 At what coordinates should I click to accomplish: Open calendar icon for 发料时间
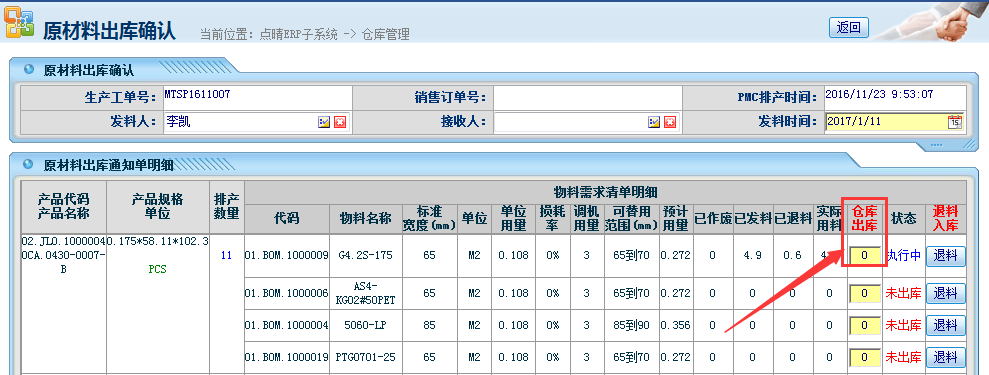[955, 122]
